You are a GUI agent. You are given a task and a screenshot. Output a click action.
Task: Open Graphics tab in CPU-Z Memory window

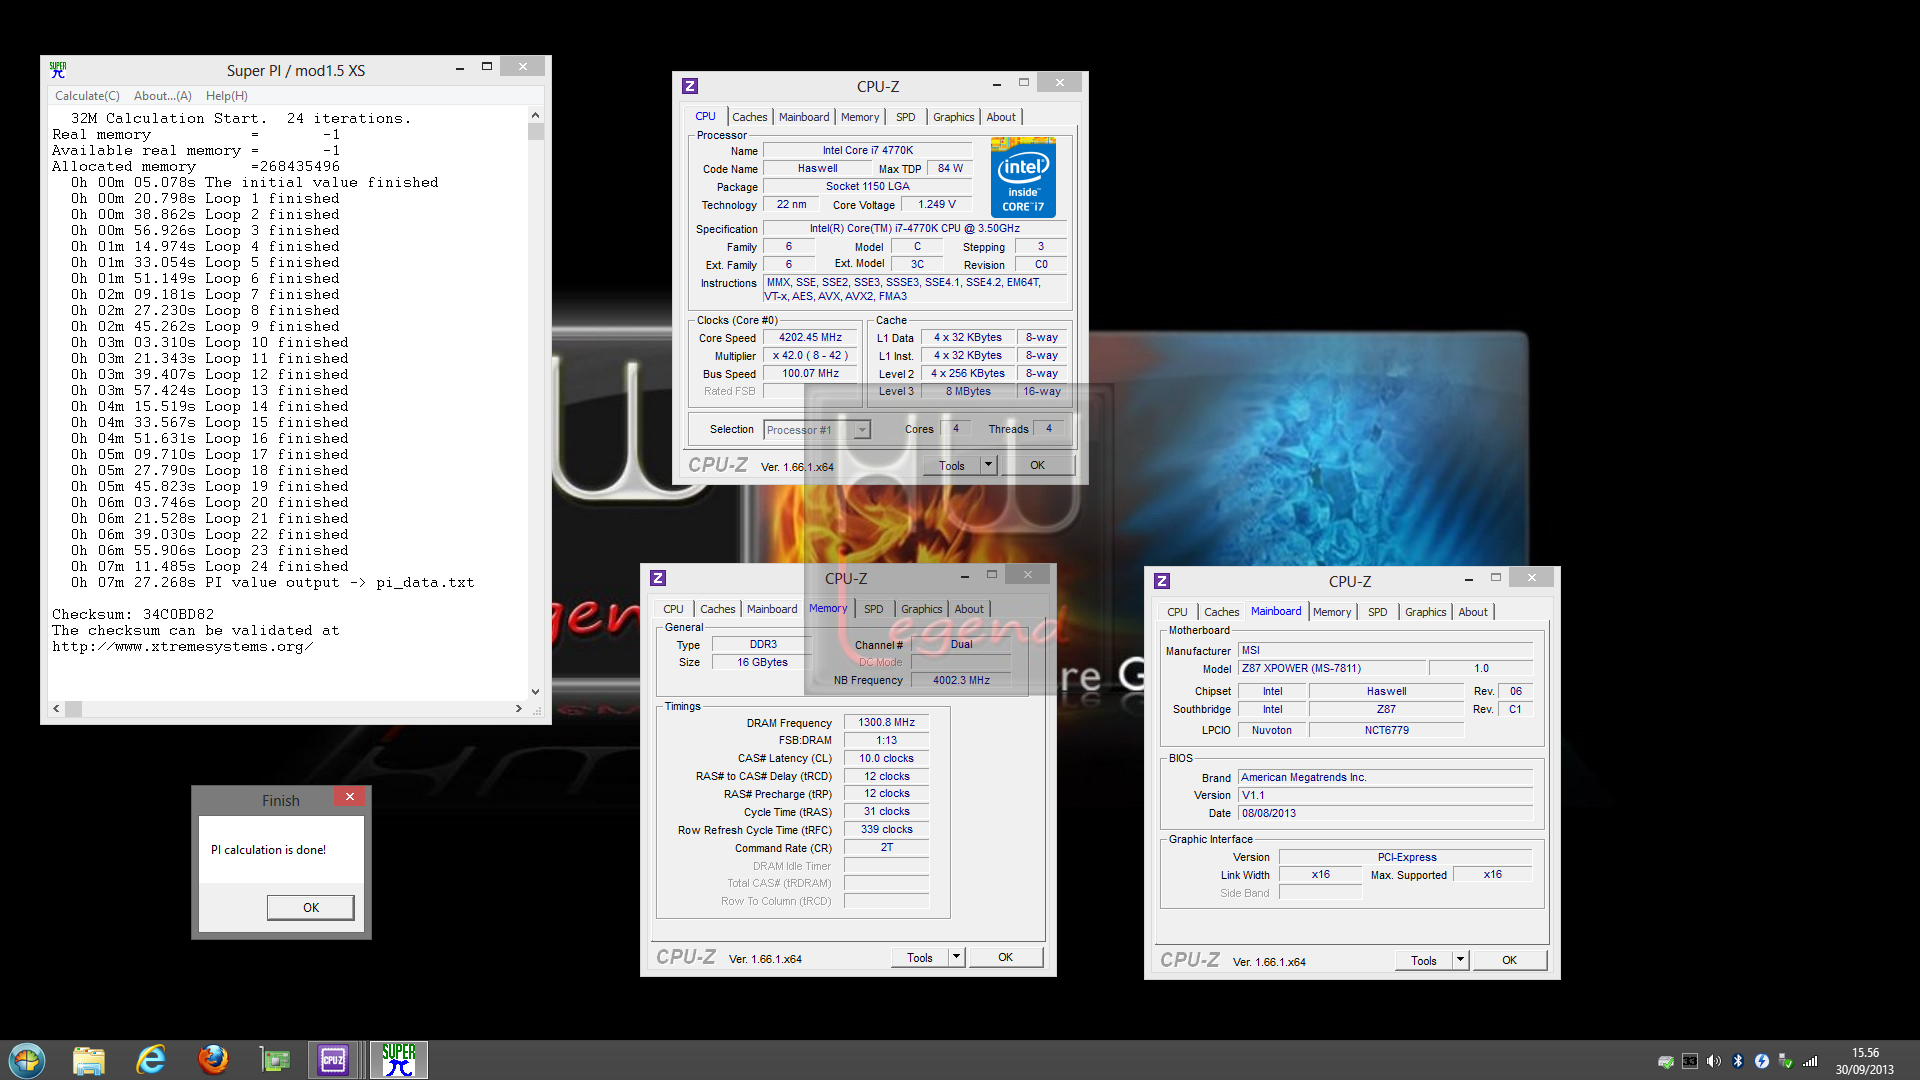click(922, 609)
